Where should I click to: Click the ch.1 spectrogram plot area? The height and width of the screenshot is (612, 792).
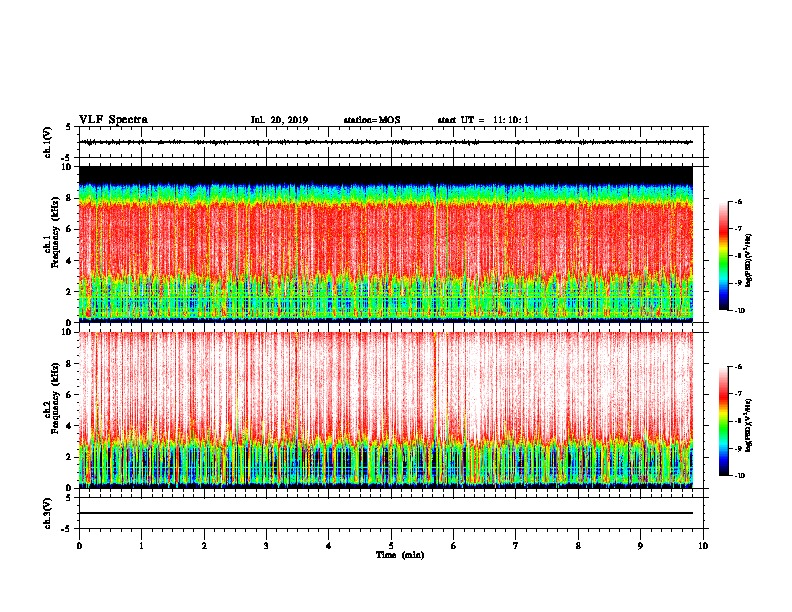pyautogui.click(x=386, y=244)
